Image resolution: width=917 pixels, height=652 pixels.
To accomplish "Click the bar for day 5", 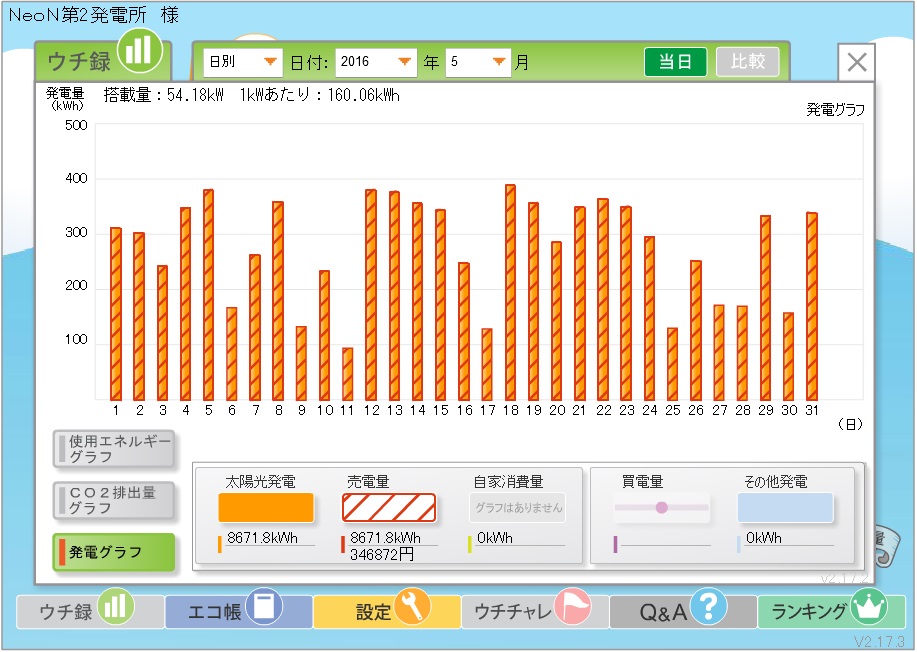I will [x=208, y=295].
